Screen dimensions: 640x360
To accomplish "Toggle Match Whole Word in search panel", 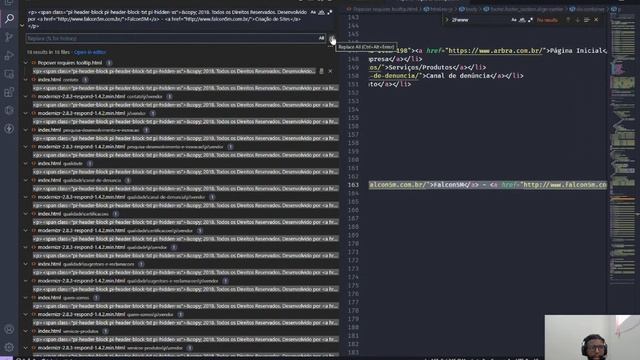I will [x=321, y=12].
